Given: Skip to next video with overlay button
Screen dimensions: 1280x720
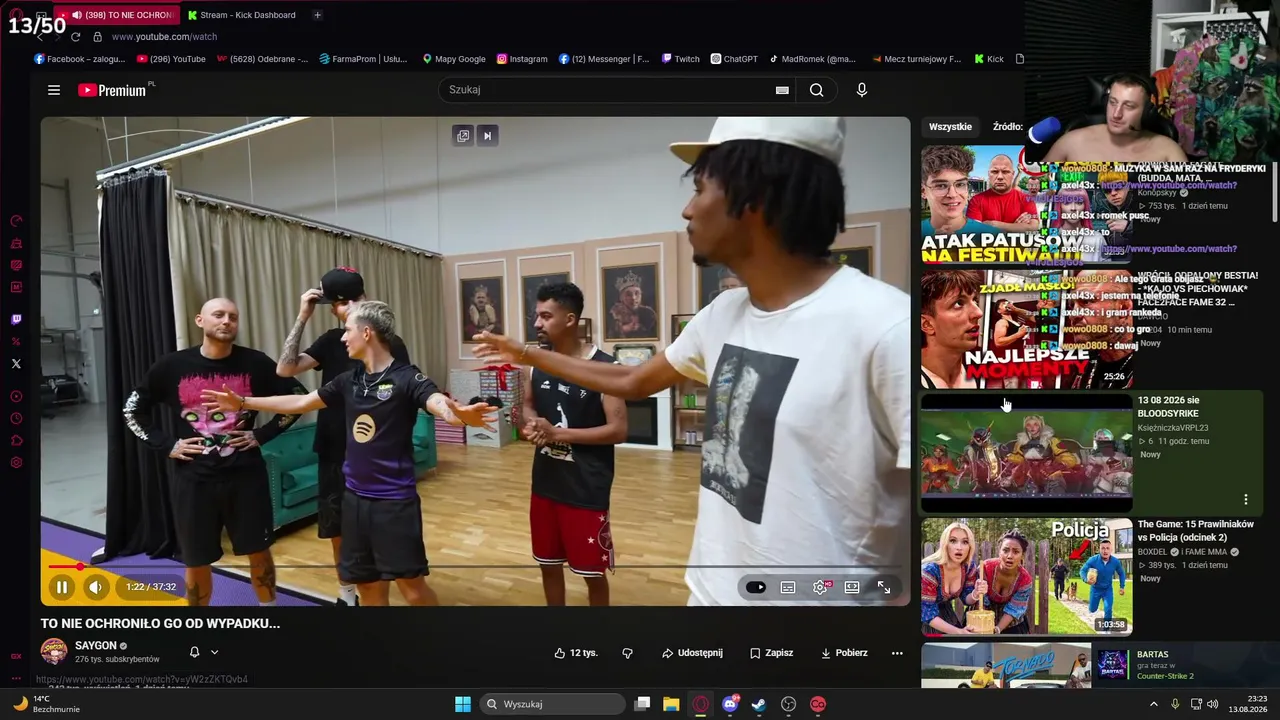Looking at the screenshot, I should tap(487, 136).
